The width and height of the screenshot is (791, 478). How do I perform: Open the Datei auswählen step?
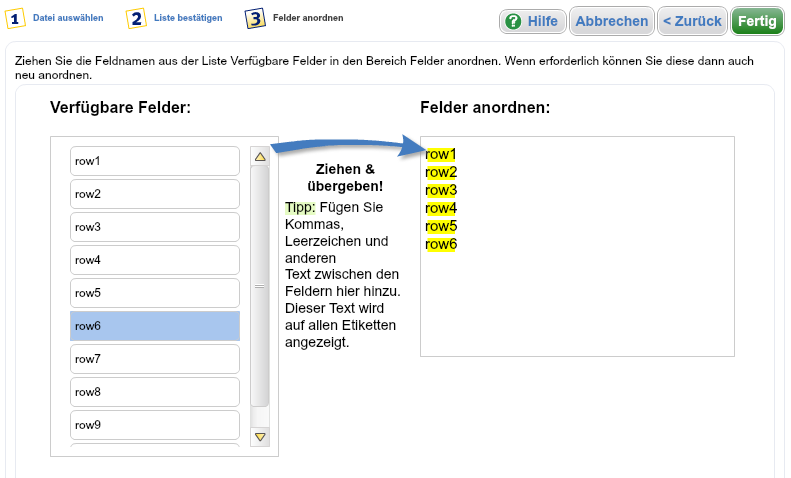(67, 18)
